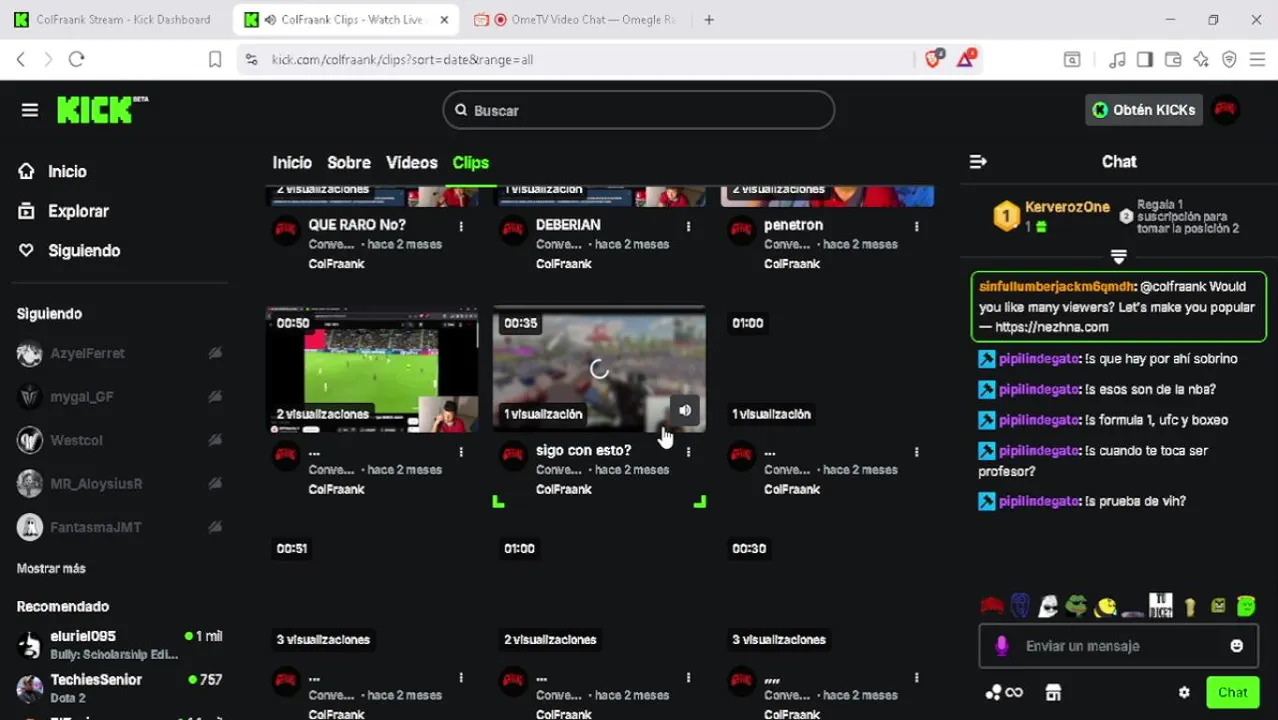The height and width of the screenshot is (720, 1278).
Task: Open options menu for the "DEBERIAN" clip
Action: point(688,227)
